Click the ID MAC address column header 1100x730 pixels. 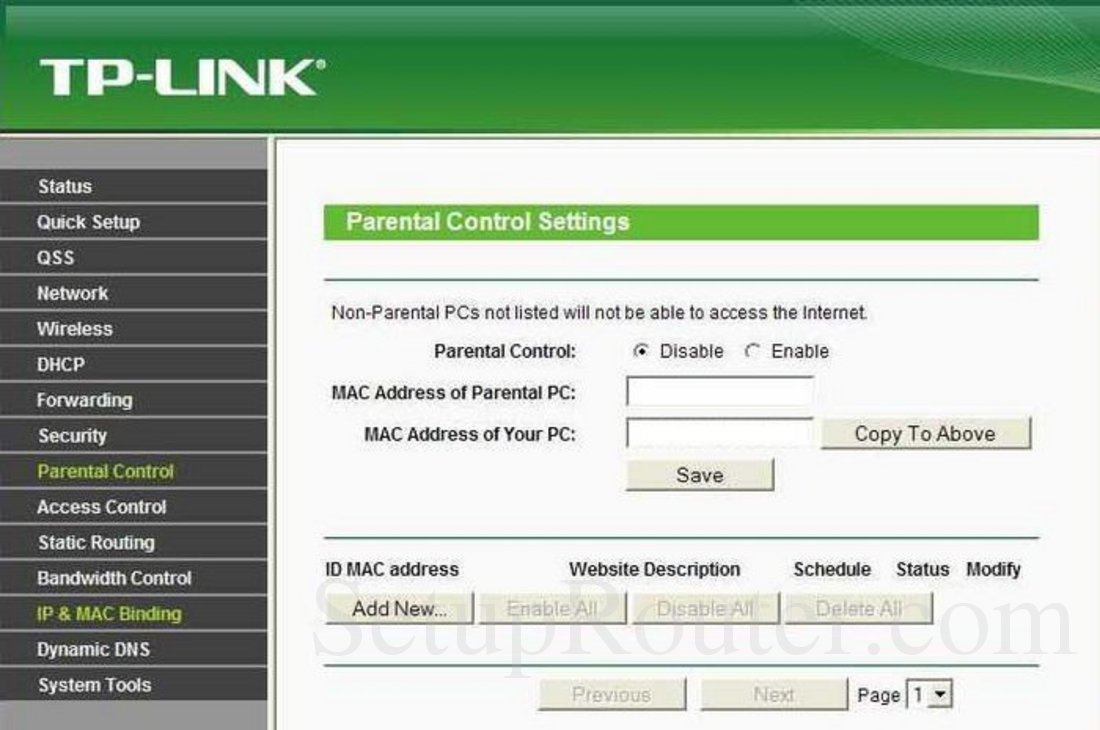[391, 569]
